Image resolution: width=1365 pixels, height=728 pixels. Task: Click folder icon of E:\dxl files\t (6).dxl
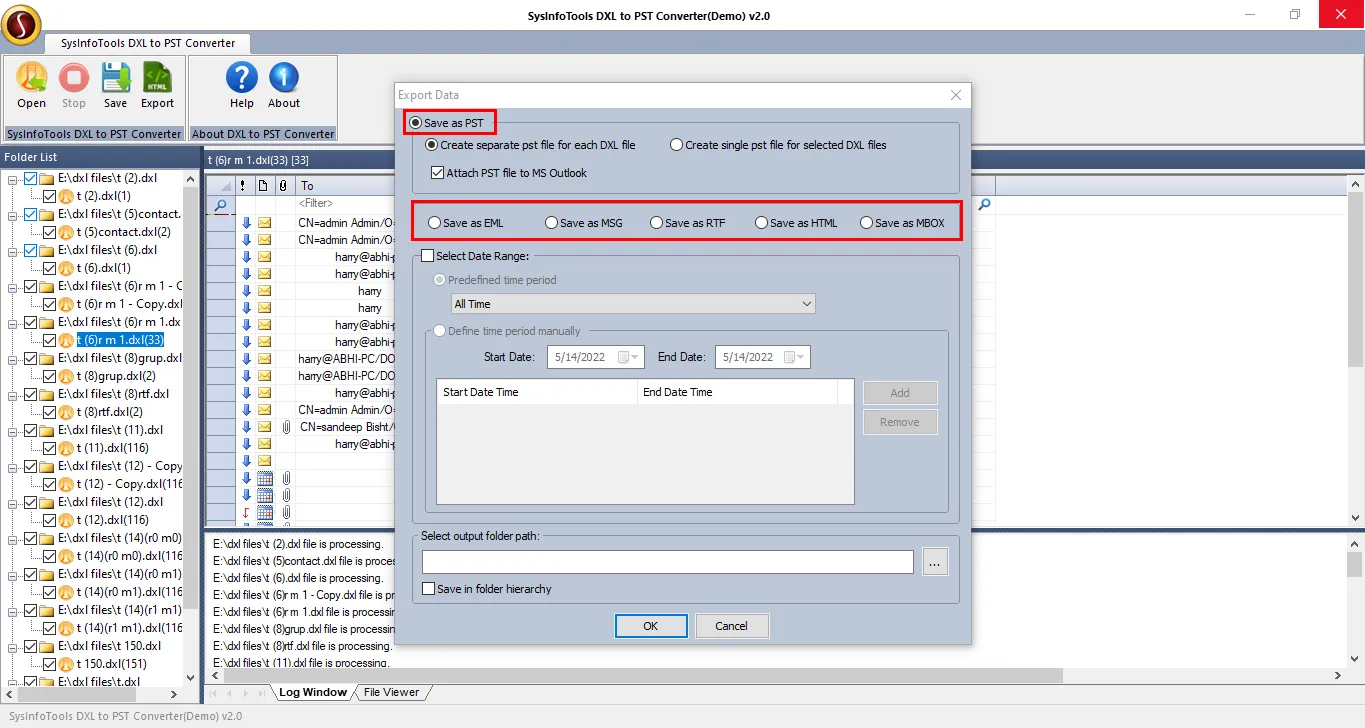pyautogui.click(x=47, y=250)
